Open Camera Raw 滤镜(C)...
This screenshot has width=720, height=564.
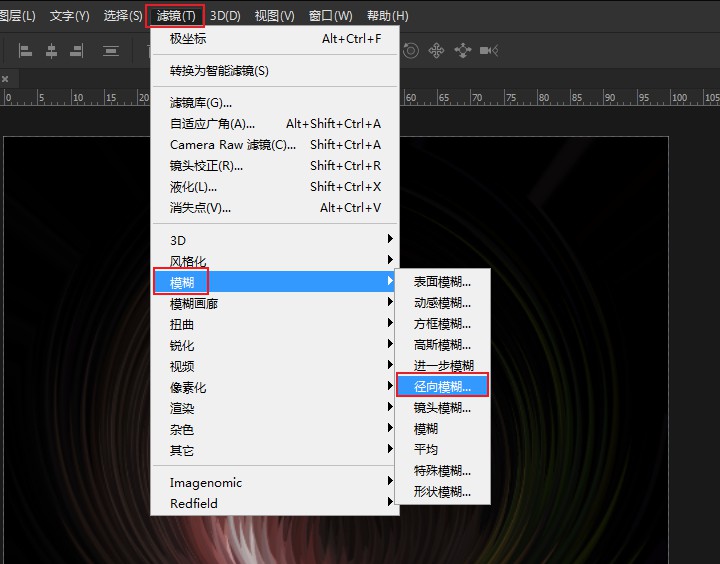pos(275,145)
